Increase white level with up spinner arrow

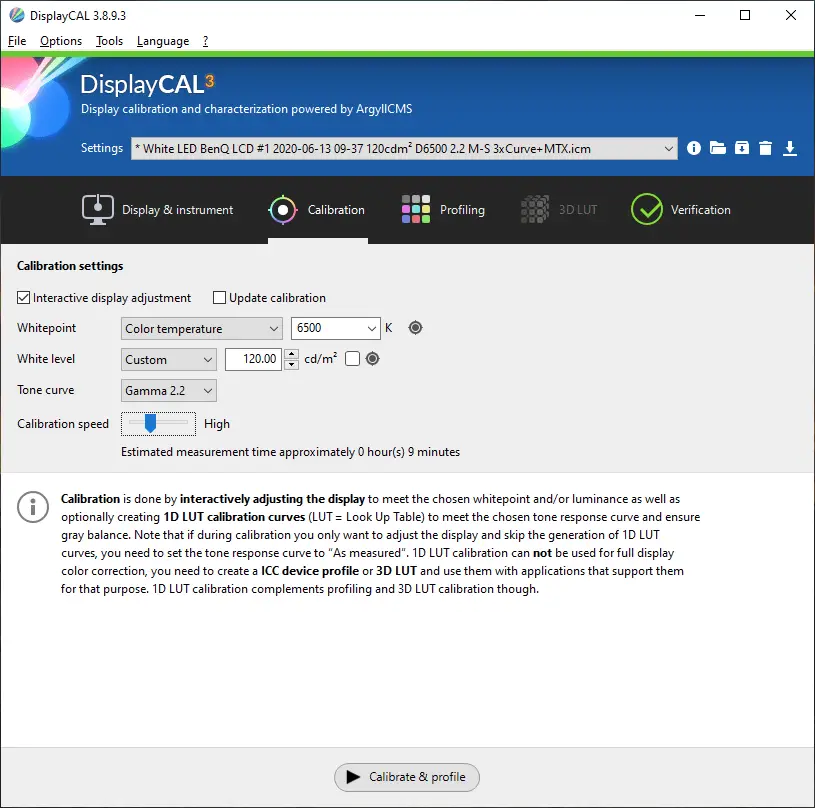point(292,354)
